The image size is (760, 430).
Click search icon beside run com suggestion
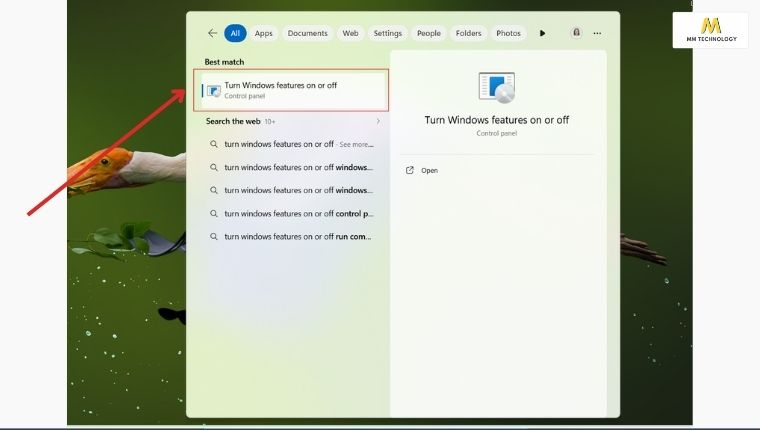(x=214, y=237)
